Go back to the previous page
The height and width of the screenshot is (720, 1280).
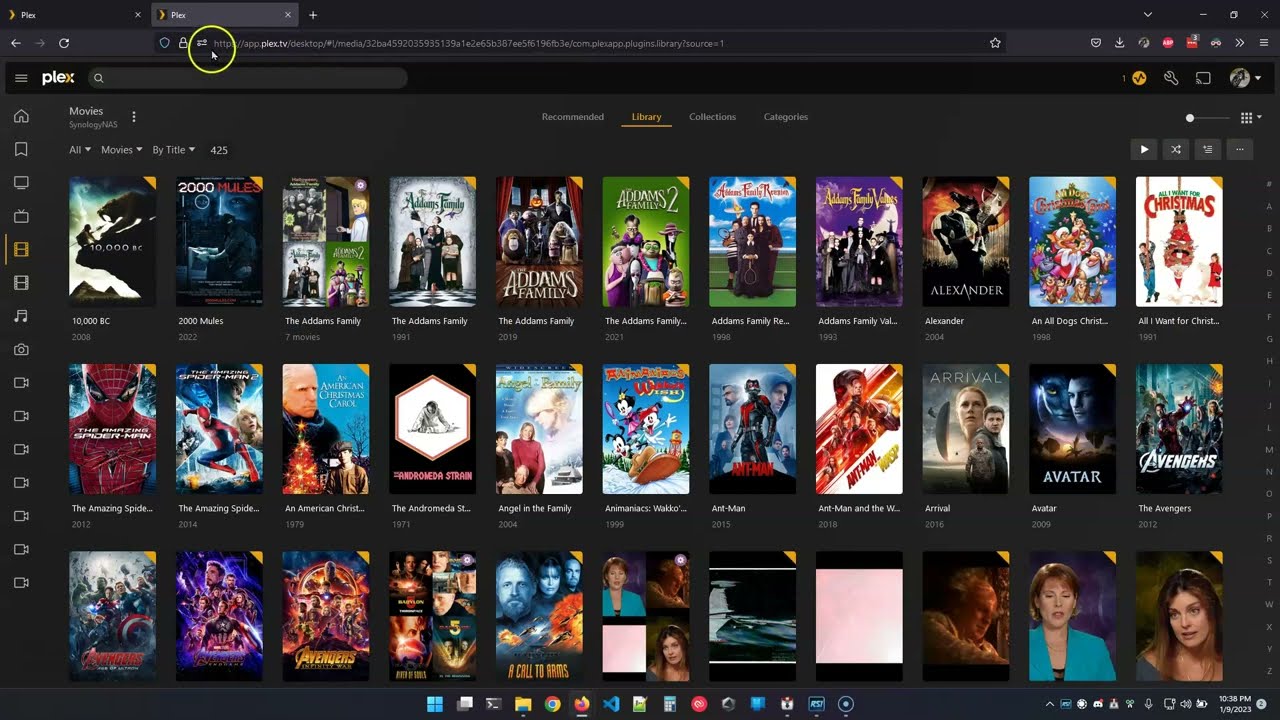click(16, 43)
